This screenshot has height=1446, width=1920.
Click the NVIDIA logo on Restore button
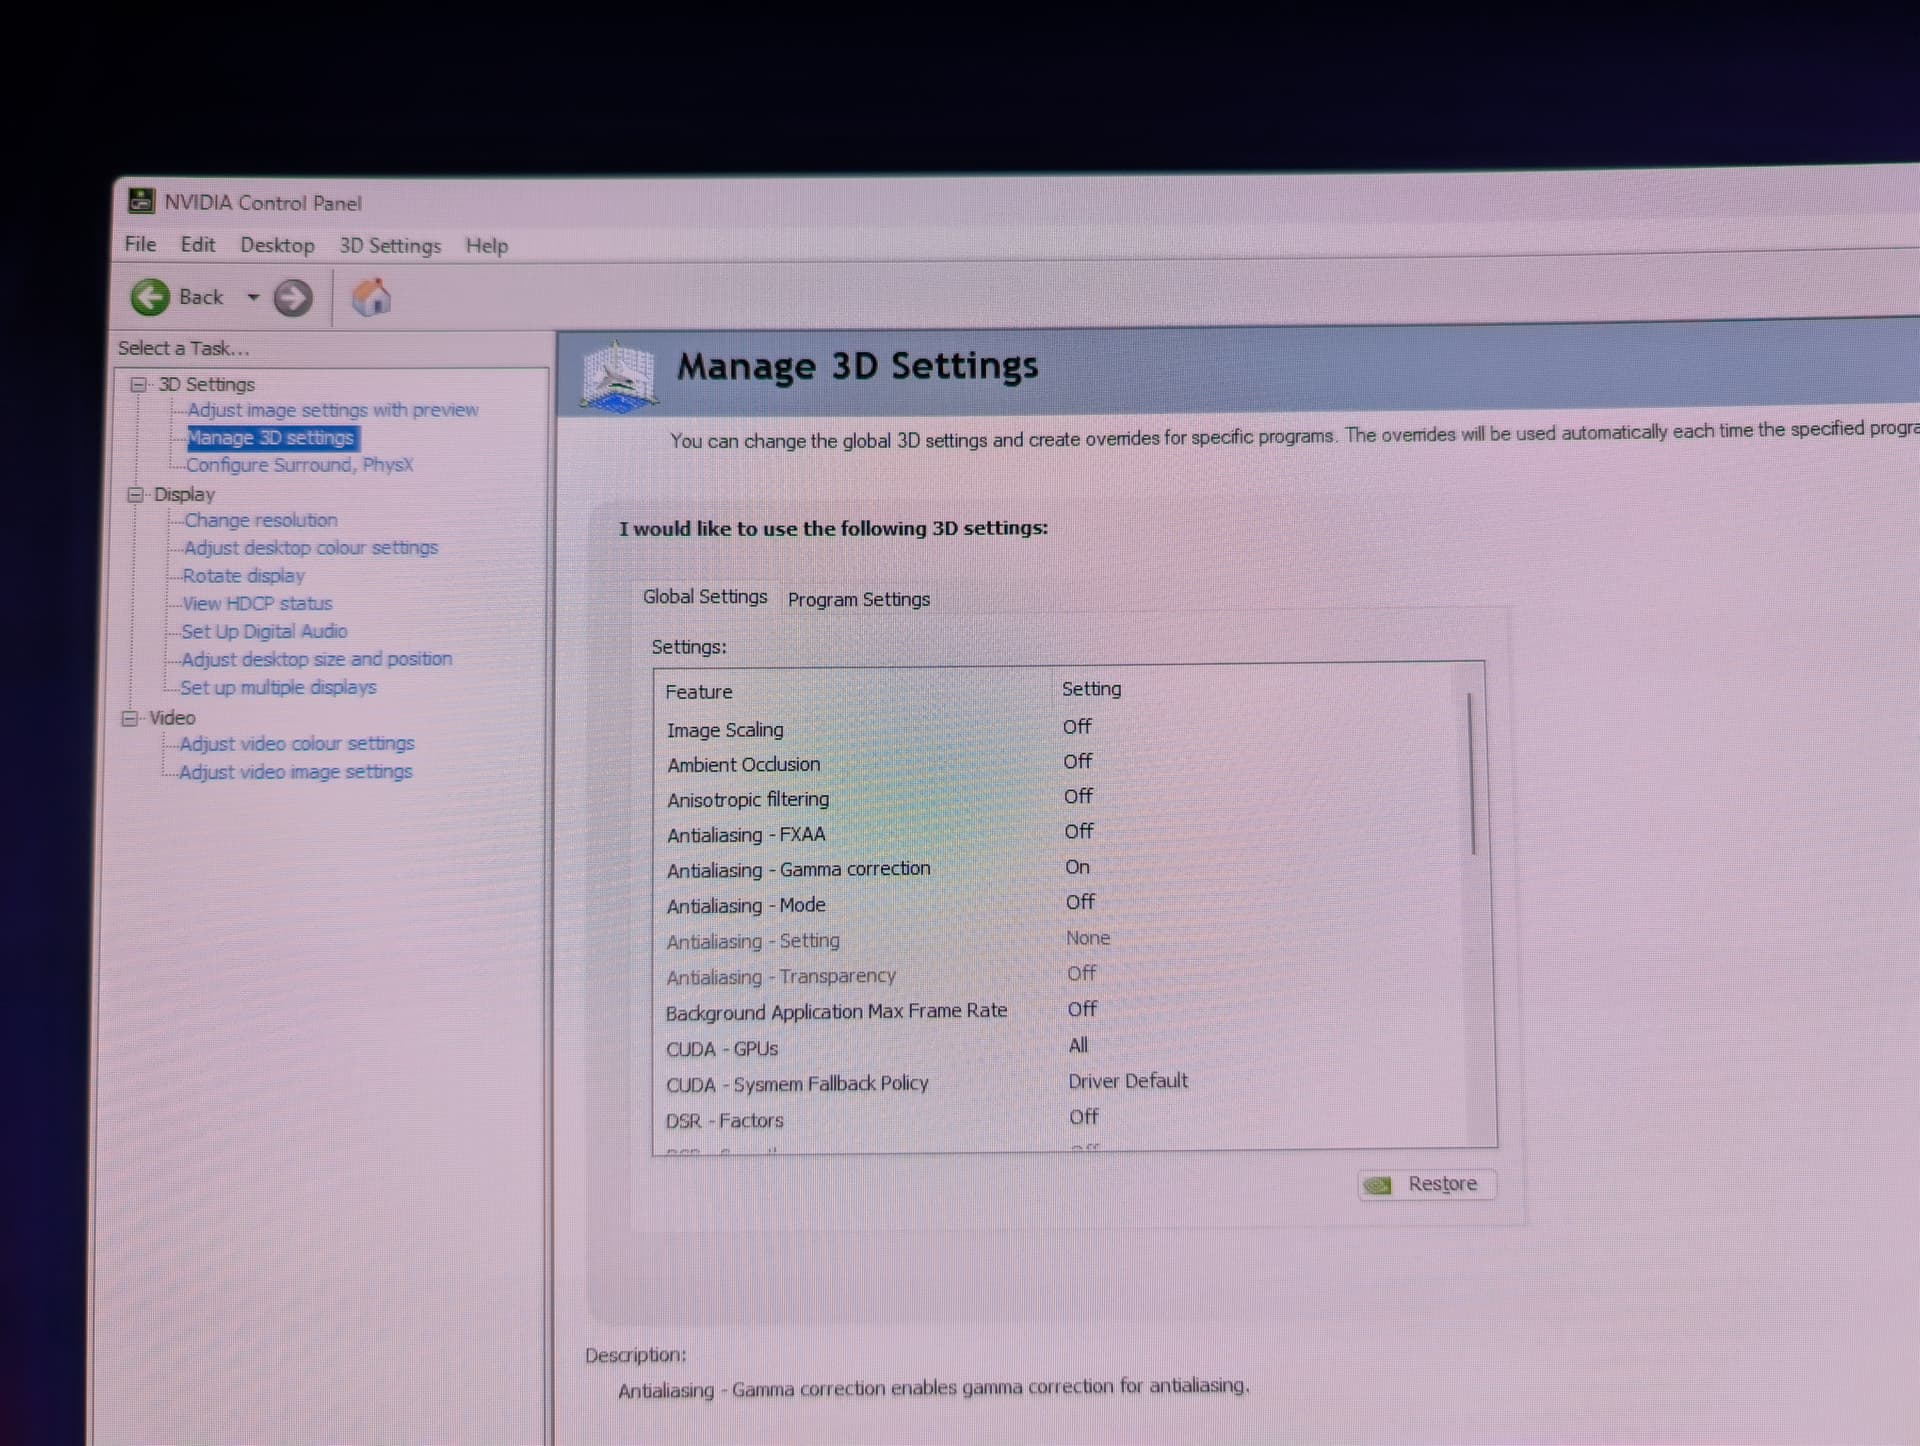click(1378, 1185)
